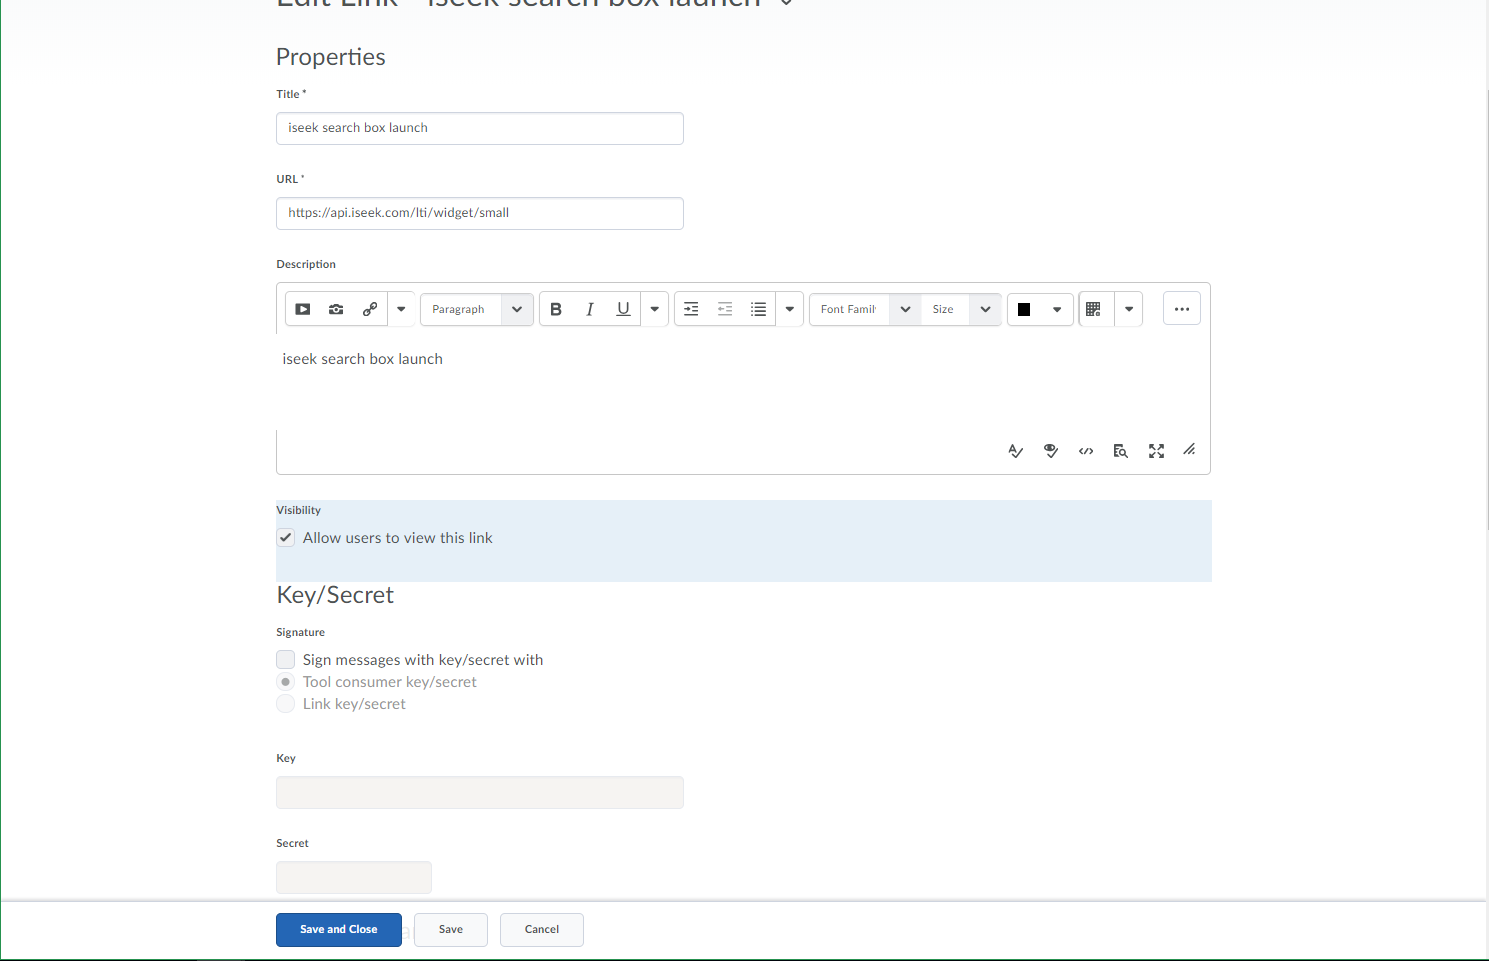Uncheck Allow users to view this link
Screen dimensions: 1489x961
coord(286,538)
